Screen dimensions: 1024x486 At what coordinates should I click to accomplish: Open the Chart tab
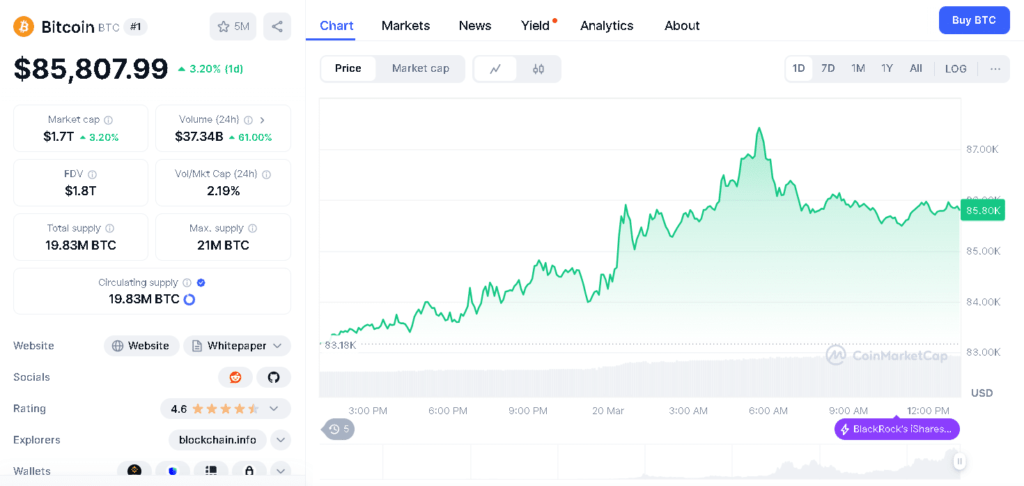coord(336,25)
